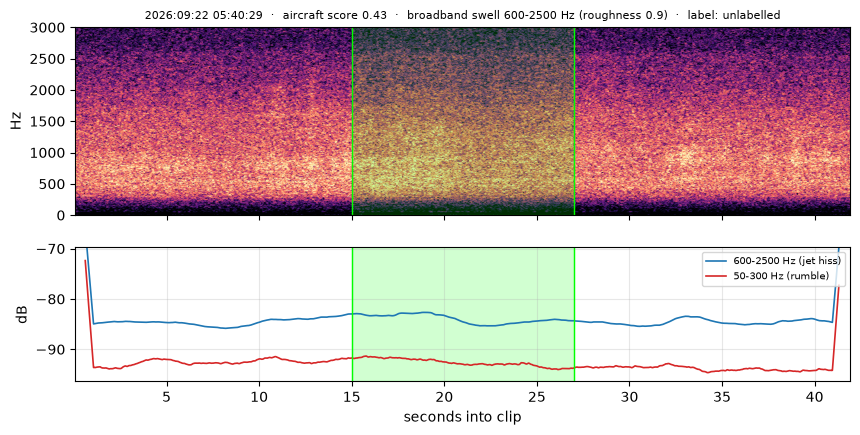Click the 'dB' y-axis label
This screenshot has width=860, height=435.
click(x=22, y=315)
